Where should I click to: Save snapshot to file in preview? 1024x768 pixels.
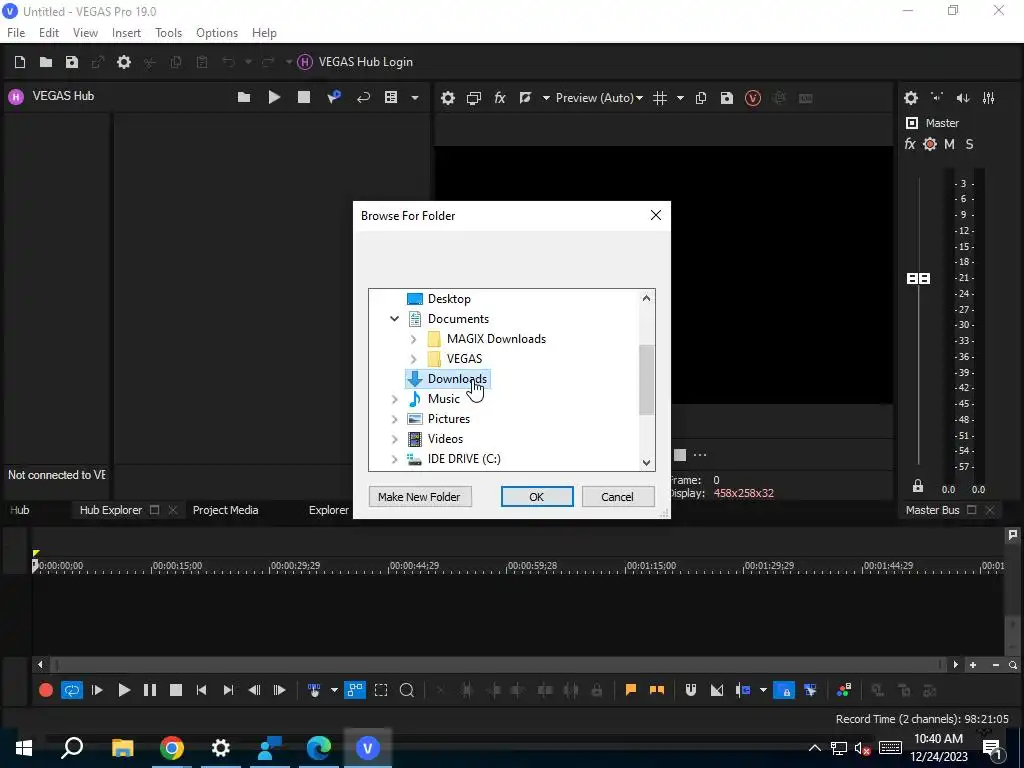727,98
